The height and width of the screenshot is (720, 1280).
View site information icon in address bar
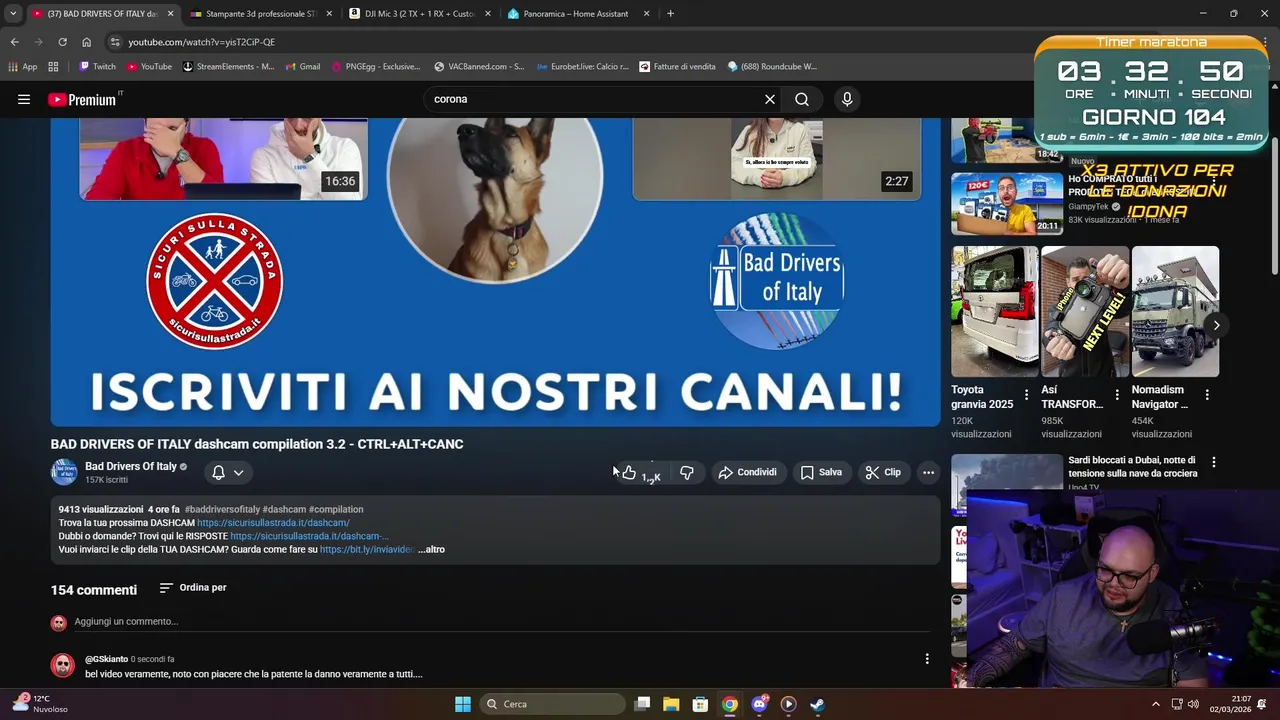click(x=115, y=42)
